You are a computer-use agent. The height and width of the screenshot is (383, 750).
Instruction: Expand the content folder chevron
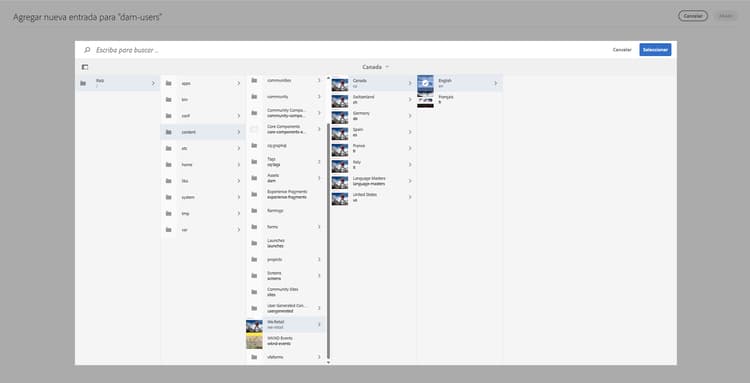239,132
